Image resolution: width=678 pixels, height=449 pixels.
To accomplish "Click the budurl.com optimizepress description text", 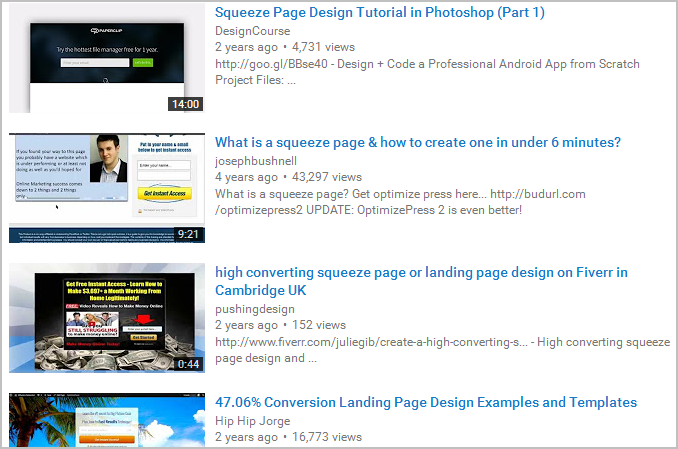I will pyautogui.click(x=400, y=202).
